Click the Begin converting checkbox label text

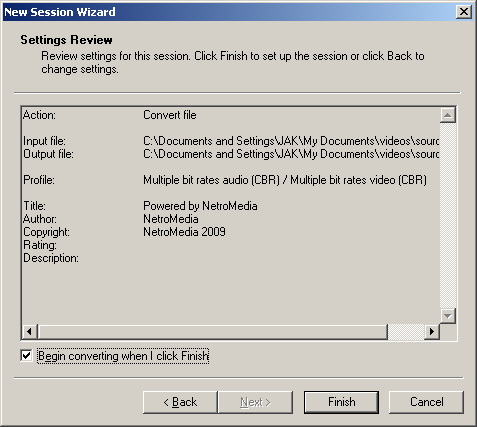point(123,356)
